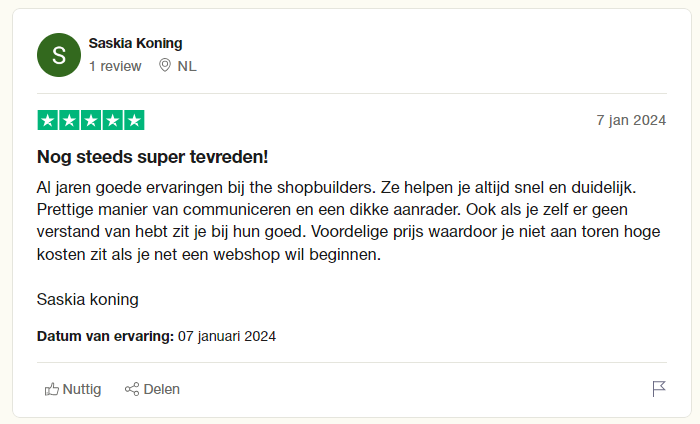Click the "NL" country label
700x424 pixels.
(187, 66)
